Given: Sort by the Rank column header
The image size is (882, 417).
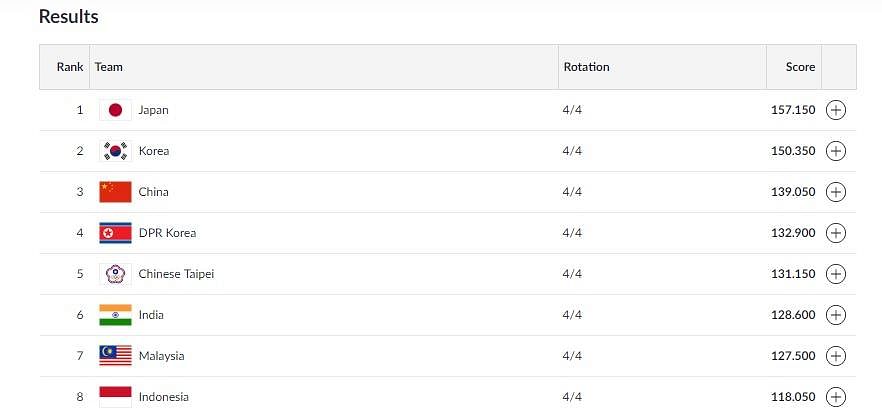Looking at the screenshot, I should click(x=70, y=66).
